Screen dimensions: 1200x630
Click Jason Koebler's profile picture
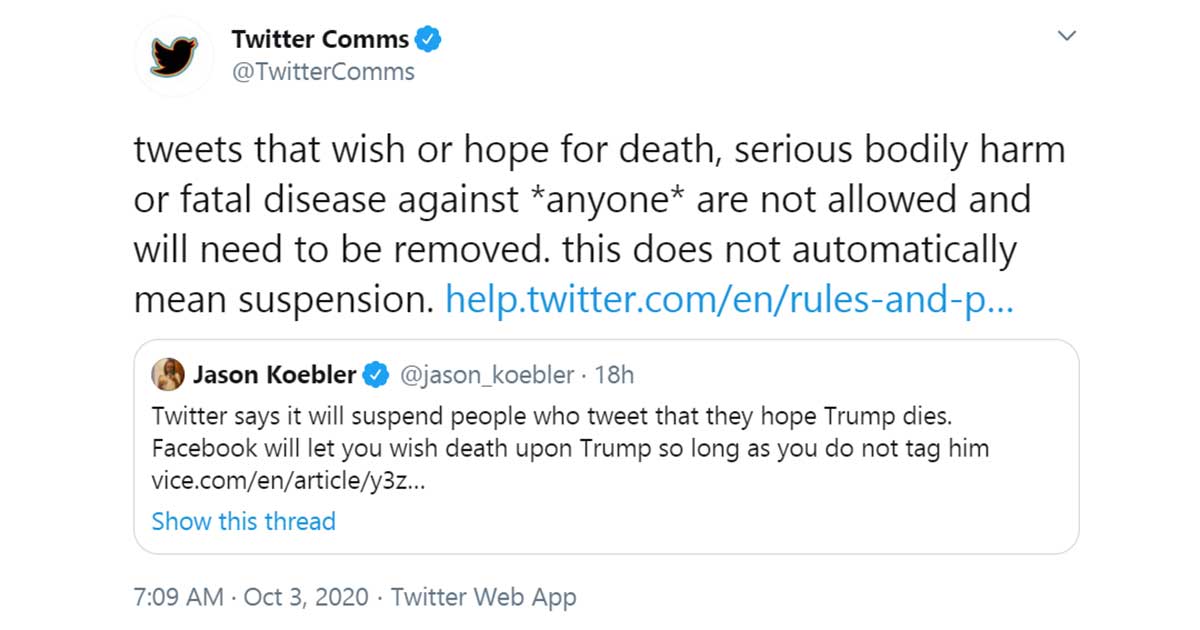[x=167, y=375]
